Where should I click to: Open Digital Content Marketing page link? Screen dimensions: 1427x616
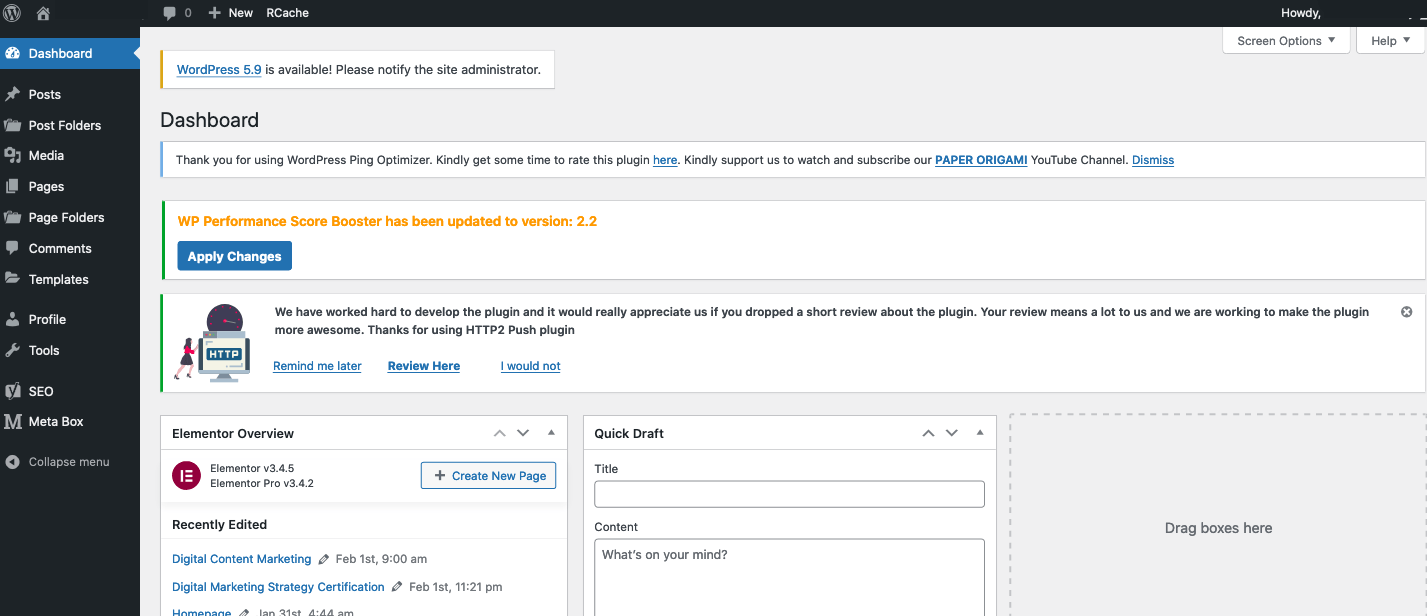(242, 559)
